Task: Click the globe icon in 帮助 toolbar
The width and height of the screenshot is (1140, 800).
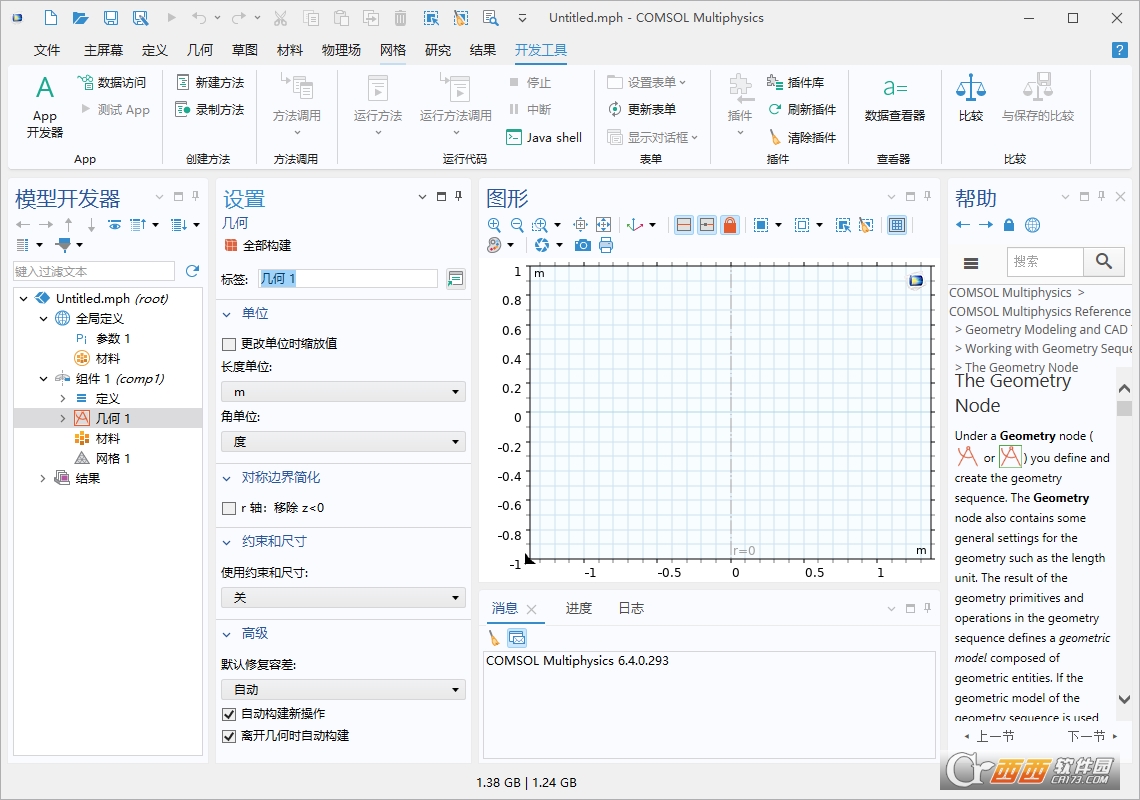Action: point(1032,225)
